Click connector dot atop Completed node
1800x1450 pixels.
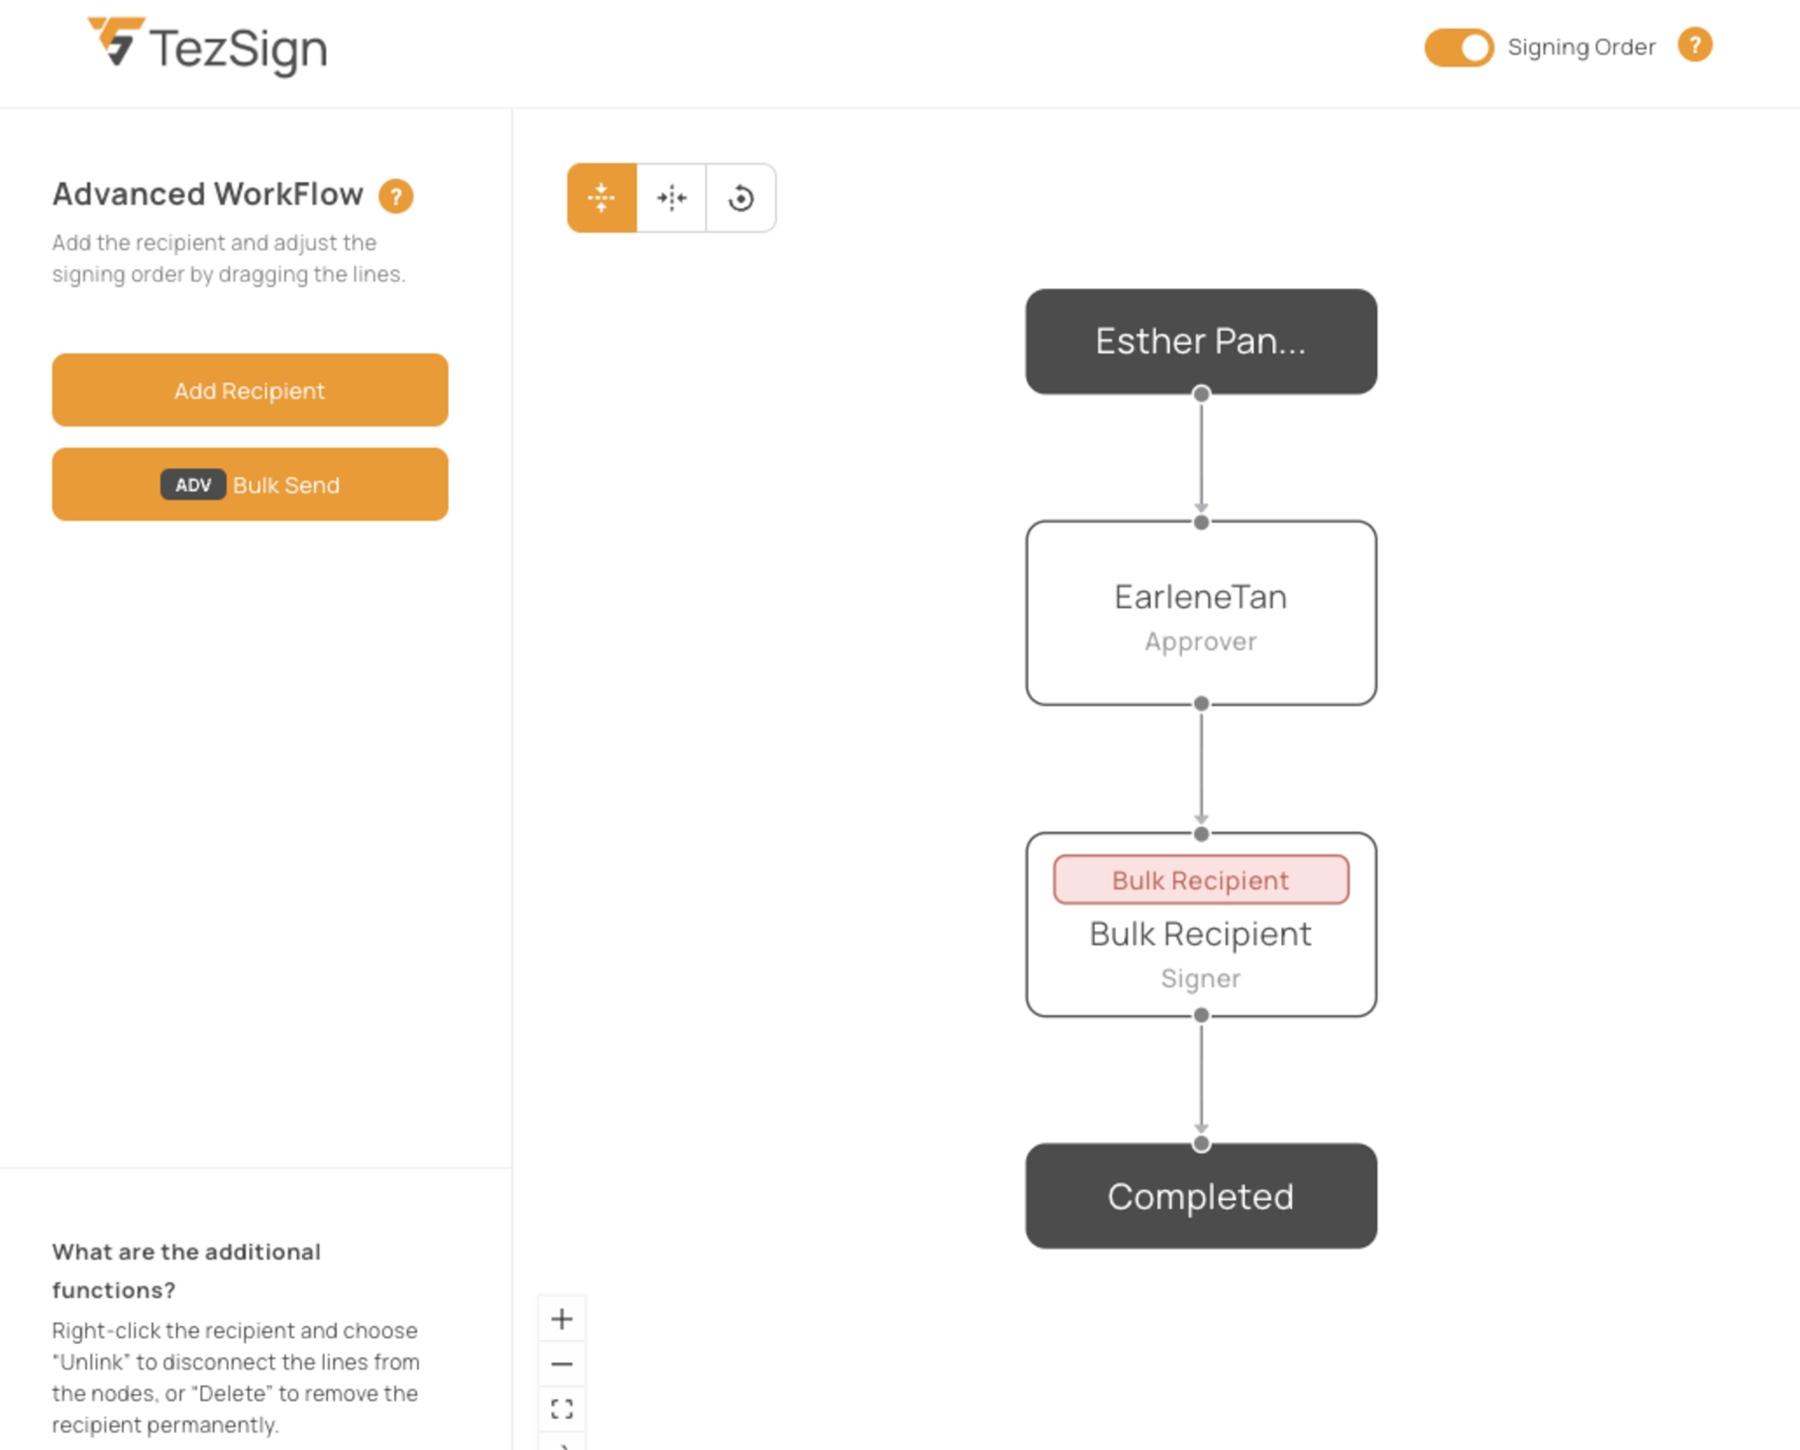pos(1201,1144)
